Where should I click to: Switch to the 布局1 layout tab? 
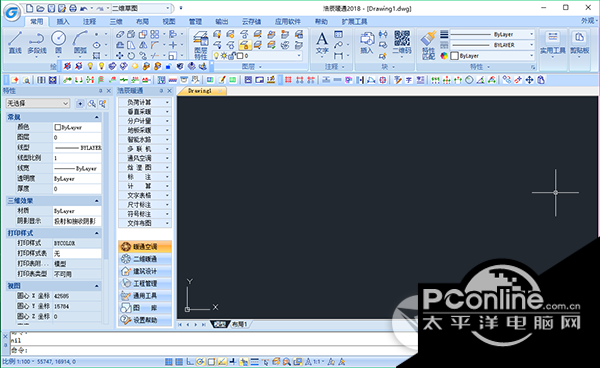(239, 324)
